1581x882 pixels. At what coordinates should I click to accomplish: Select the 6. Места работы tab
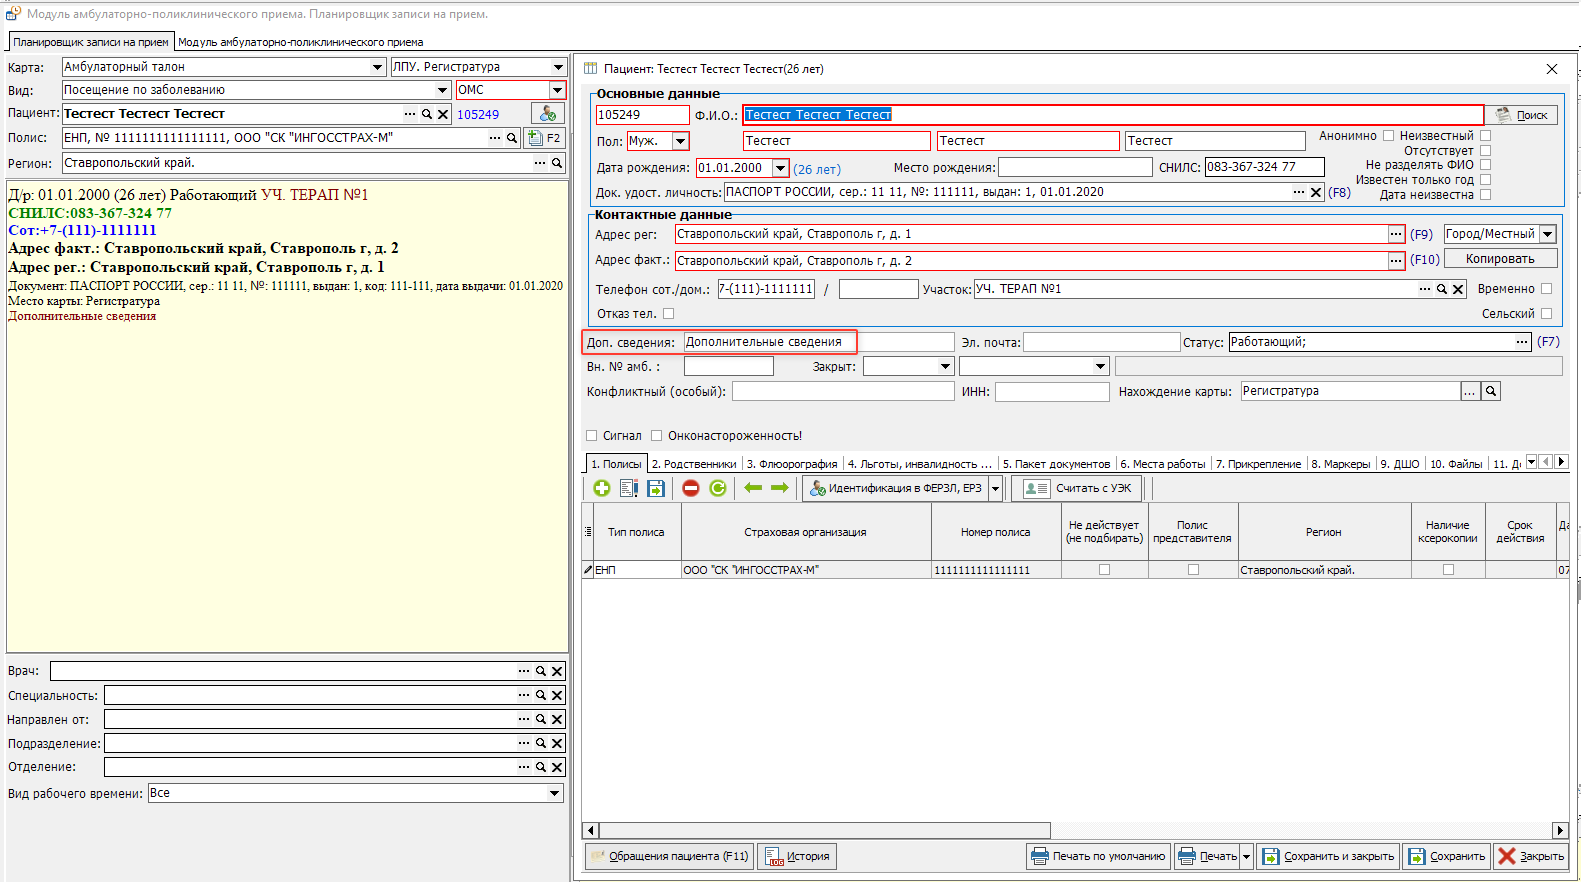click(x=1163, y=464)
